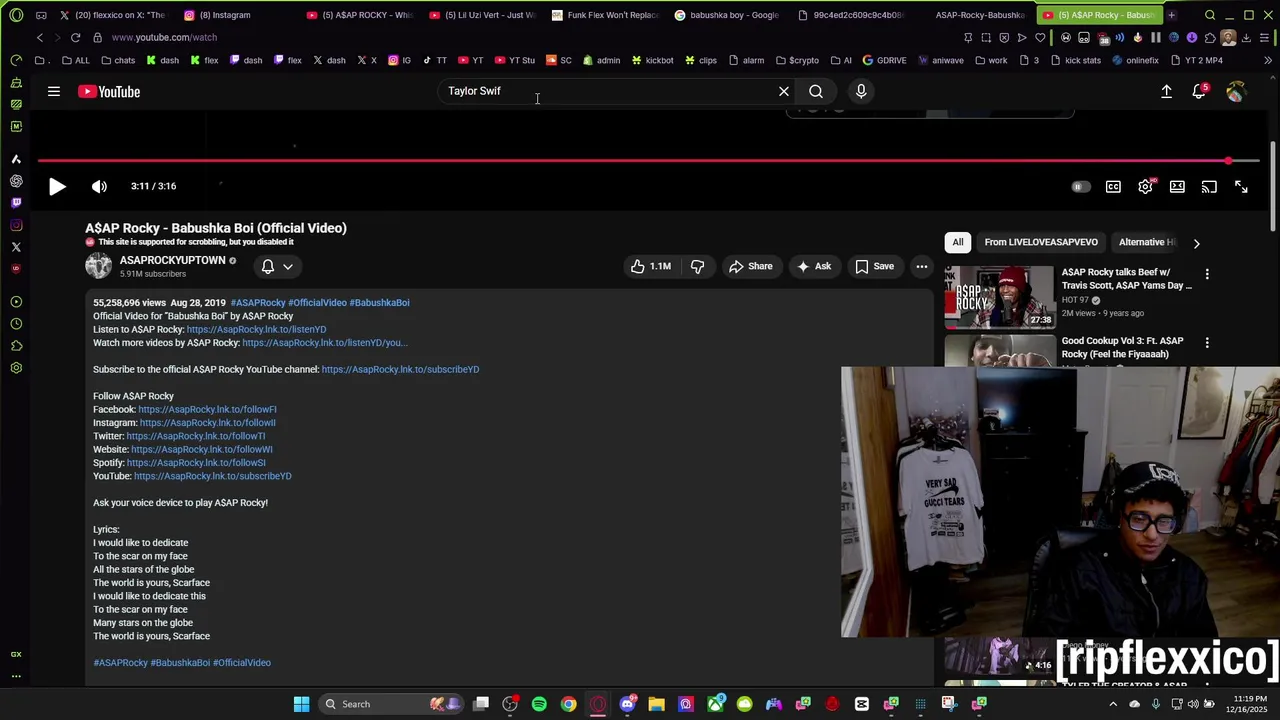Open the Facebook followFI link
This screenshot has height=720, width=1280.
tap(207, 409)
